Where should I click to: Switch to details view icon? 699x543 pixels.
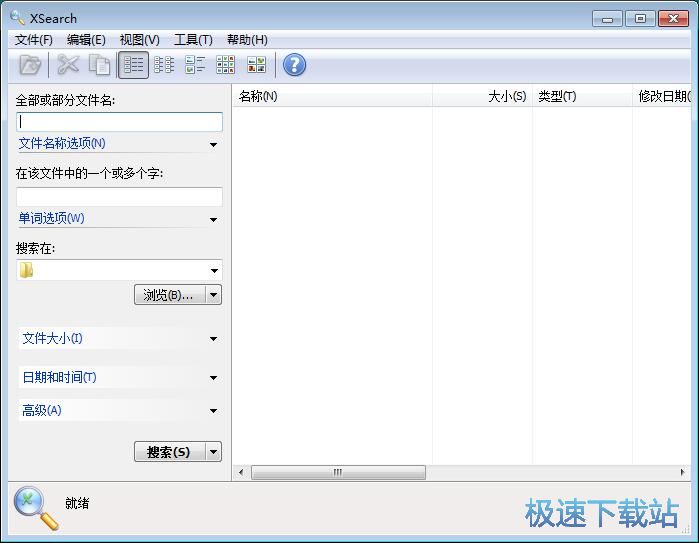pos(133,65)
